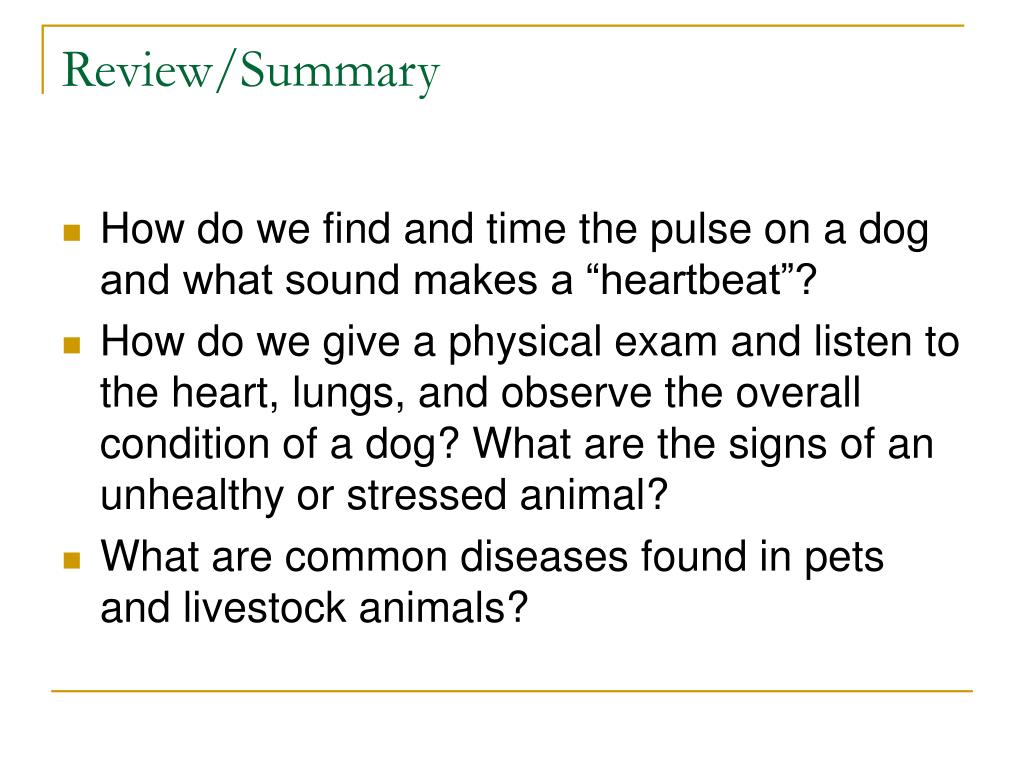Image resolution: width=1024 pixels, height=768 pixels.
Task: Click the word 'diseases' in third bullet
Action: [x=544, y=557]
